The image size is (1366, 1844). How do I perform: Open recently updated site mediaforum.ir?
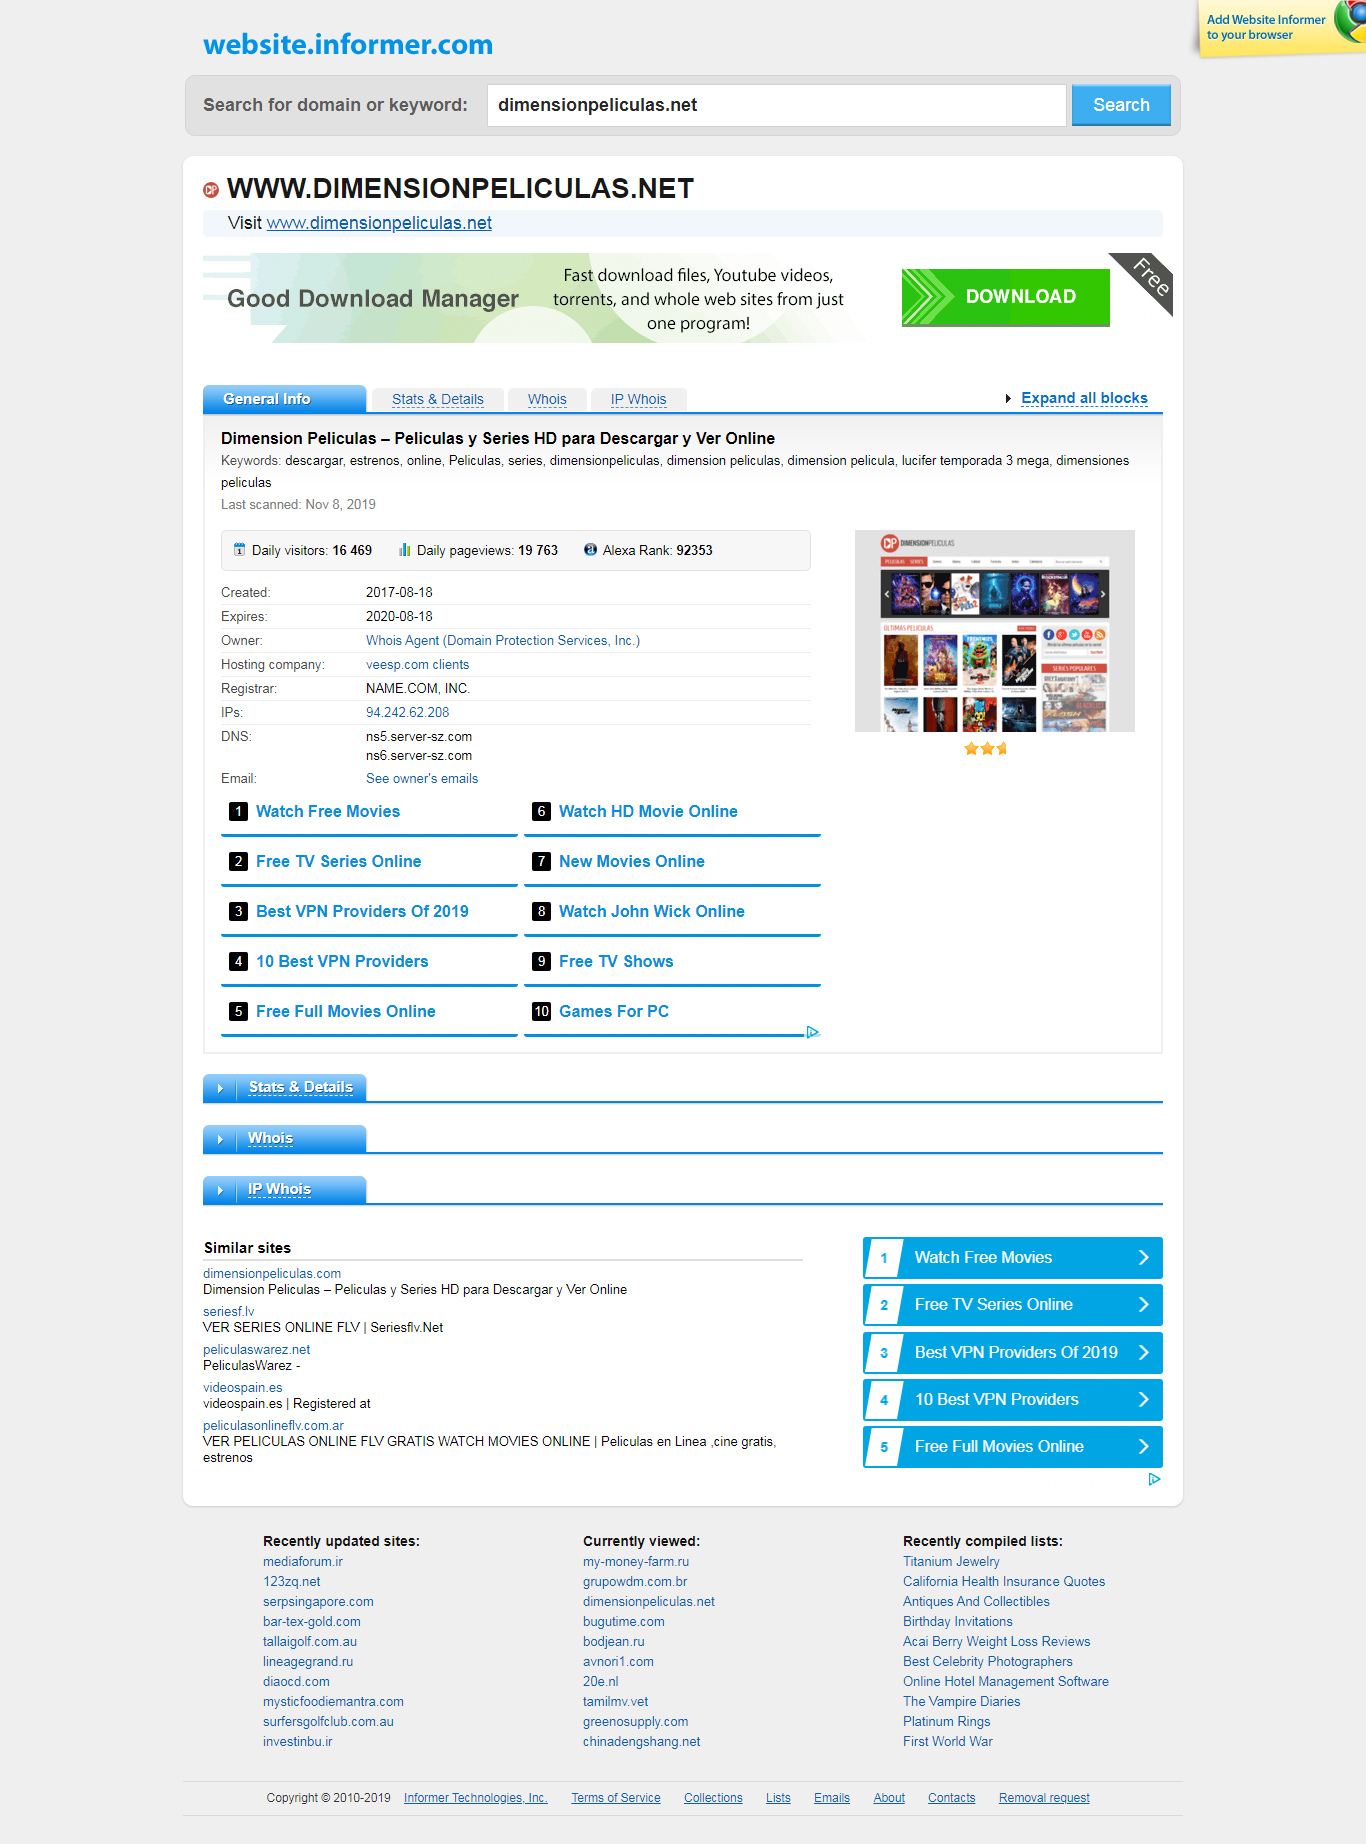click(303, 1562)
